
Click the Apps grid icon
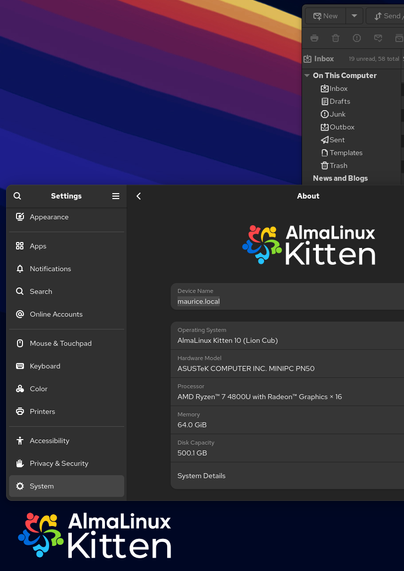tap(20, 246)
